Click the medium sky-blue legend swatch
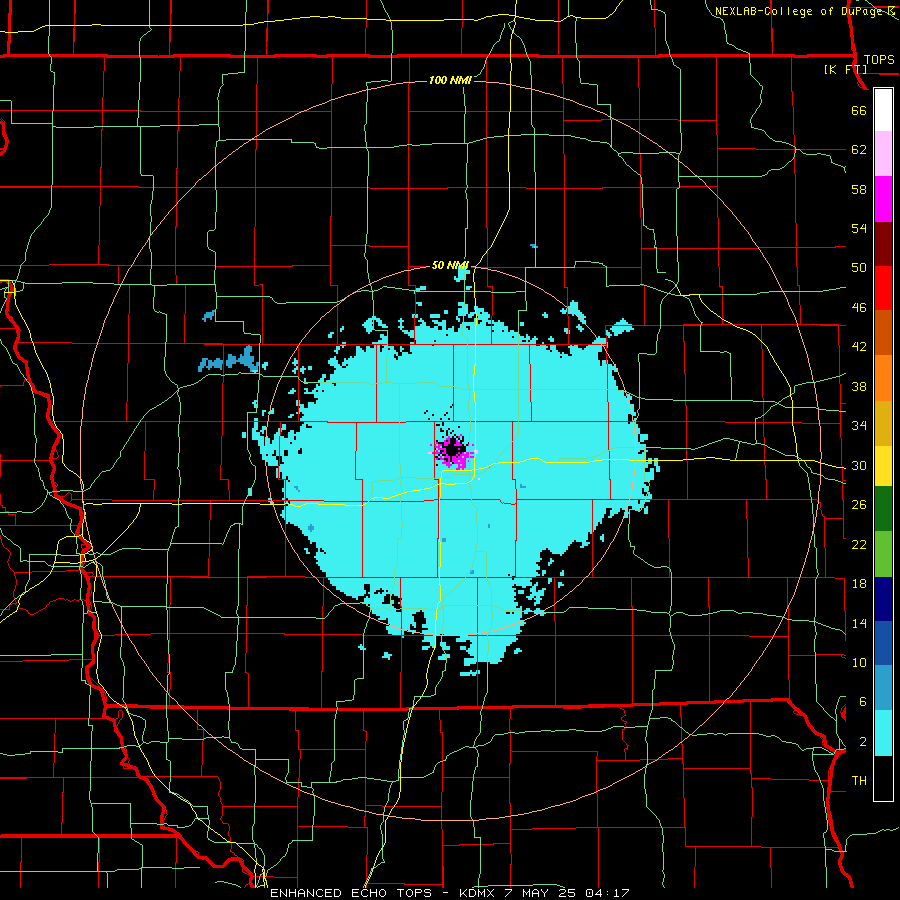This screenshot has height=900, width=900. [883, 688]
